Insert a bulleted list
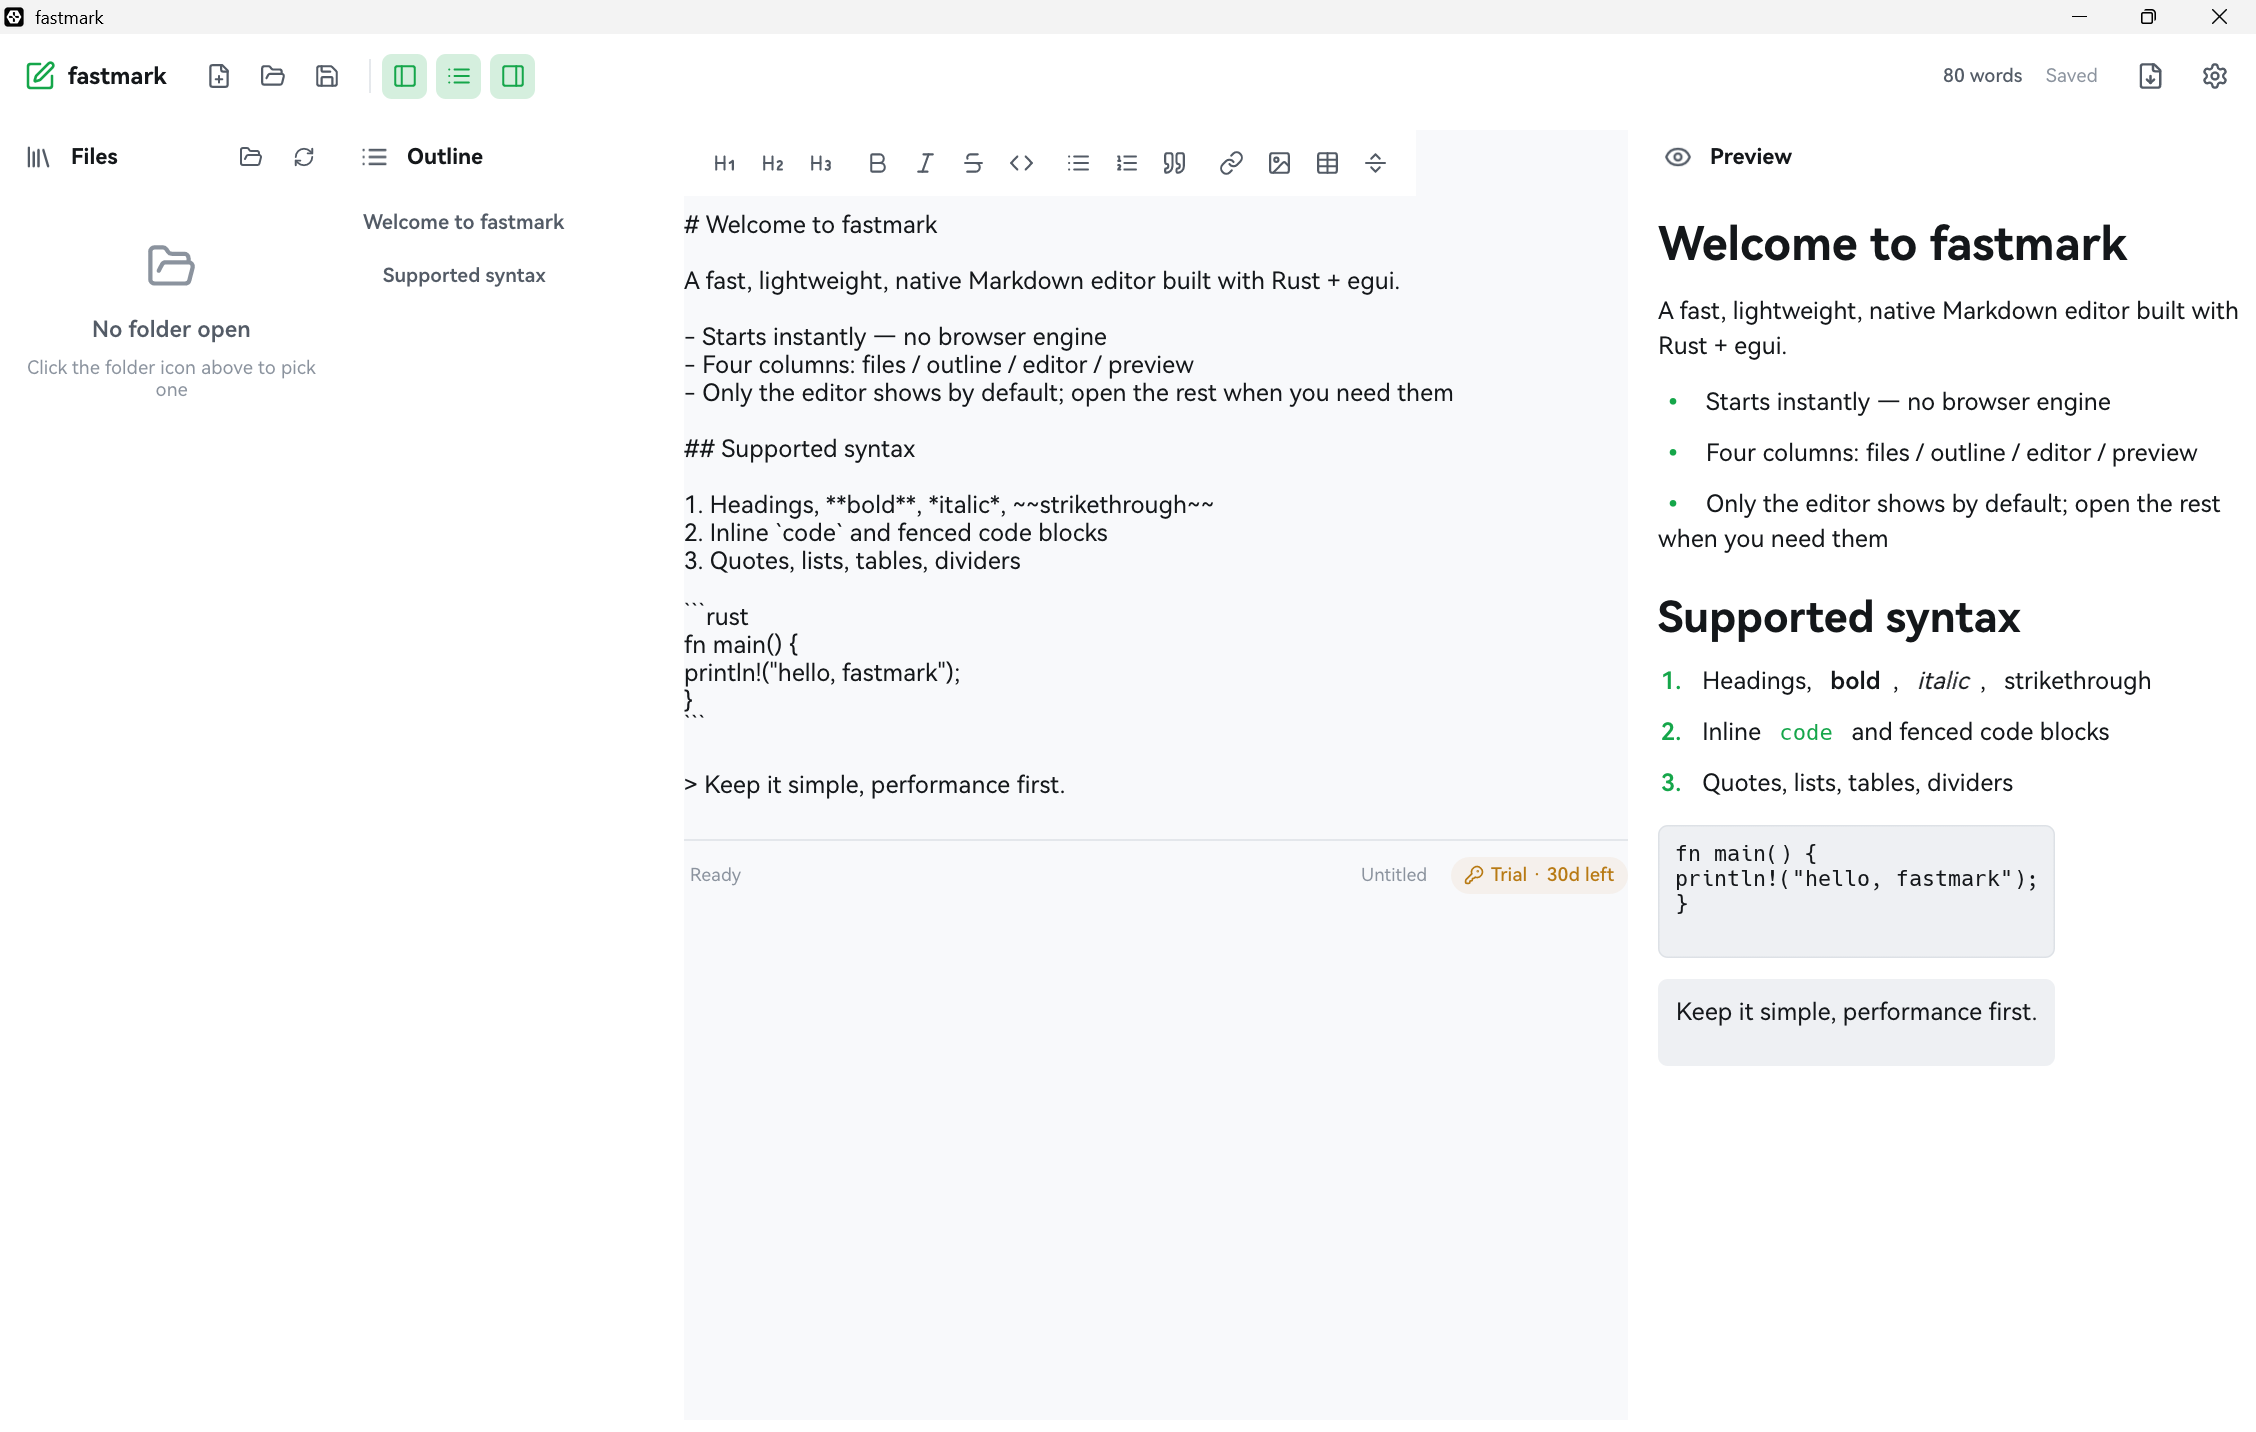This screenshot has height=1432, width=2256. (x=1078, y=163)
